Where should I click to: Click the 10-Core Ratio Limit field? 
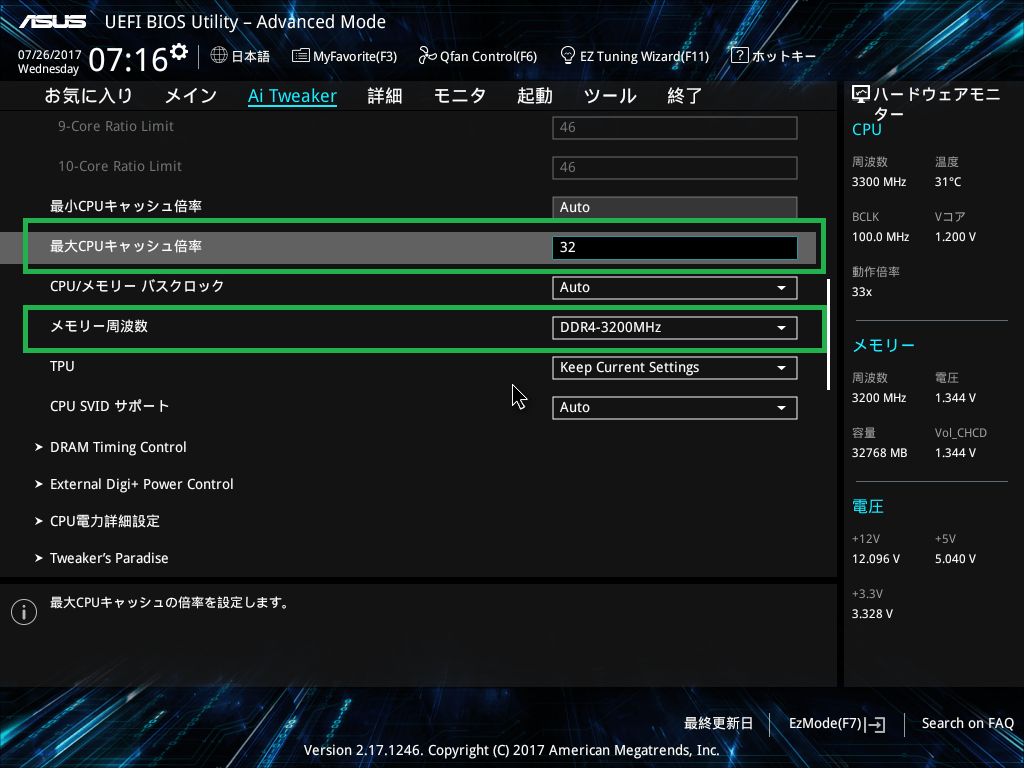pyautogui.click(x=675, y=168)
